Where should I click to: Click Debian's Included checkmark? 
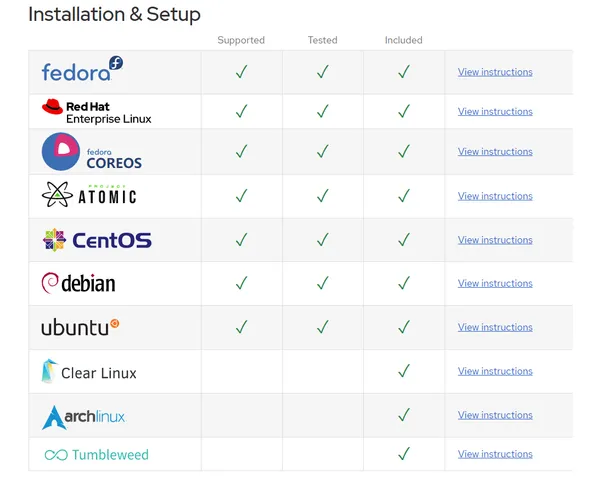point(404,283)
